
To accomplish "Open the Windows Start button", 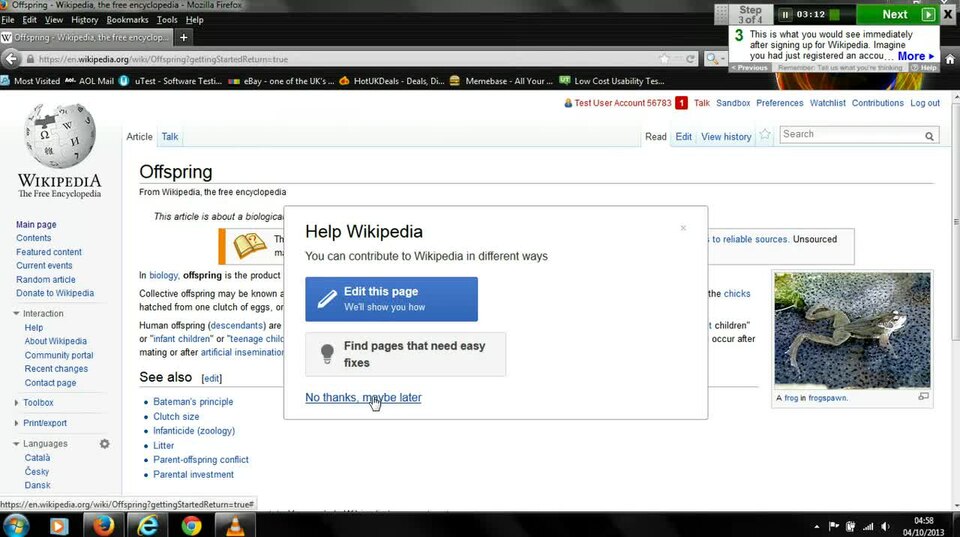I will 17,525.
